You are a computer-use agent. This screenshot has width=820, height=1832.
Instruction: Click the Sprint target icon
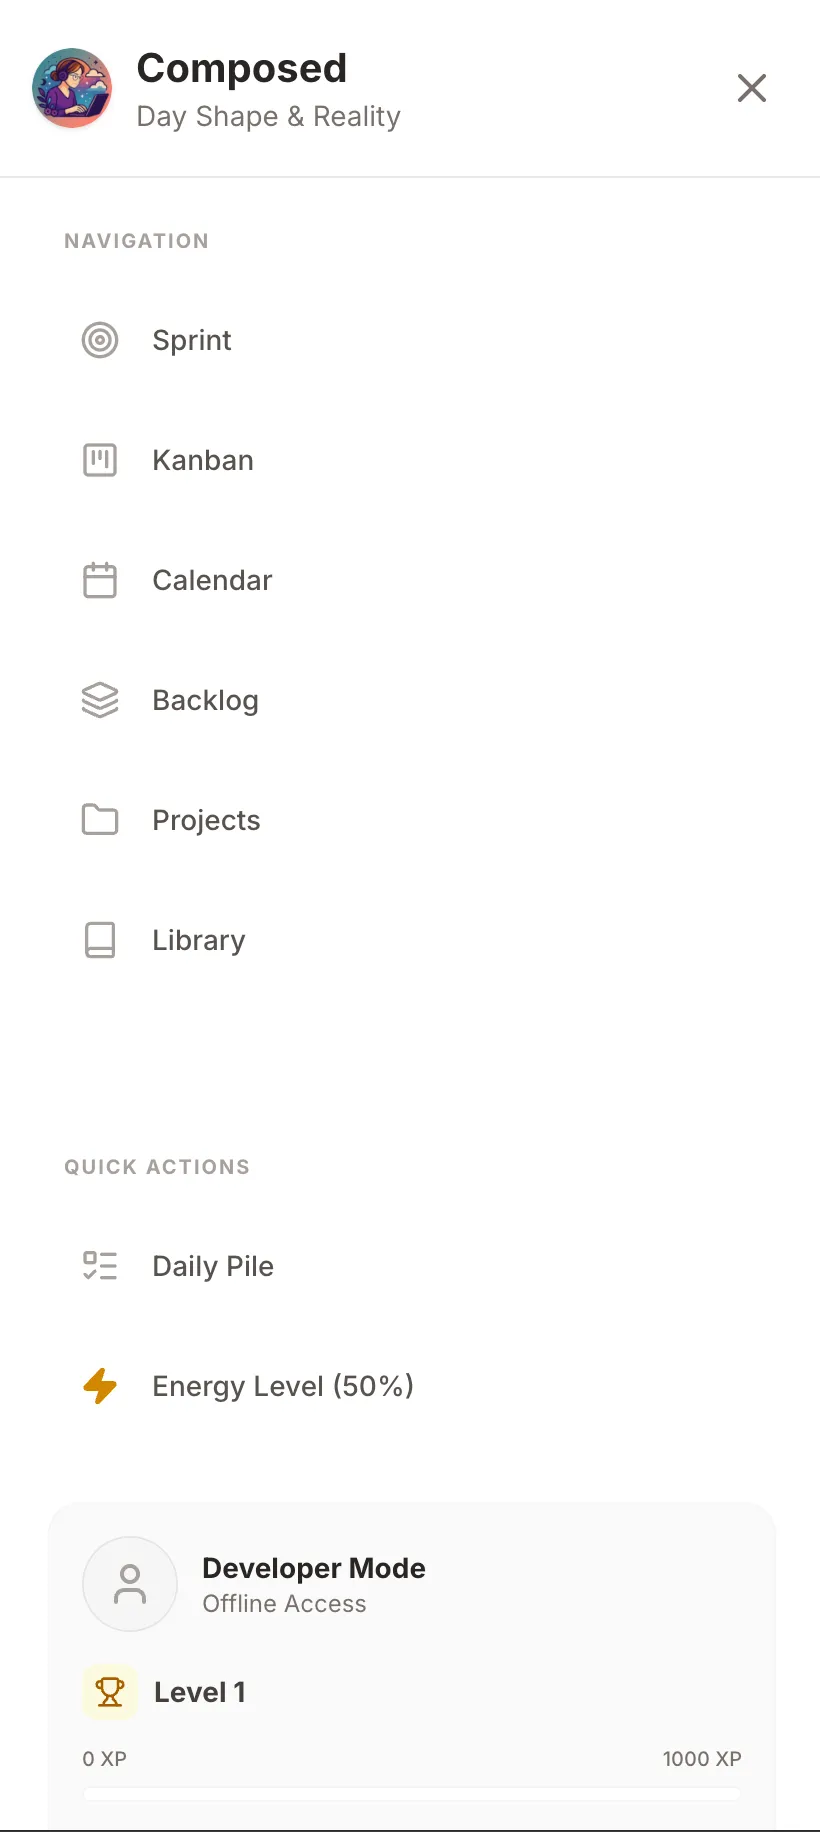point(100,340)
